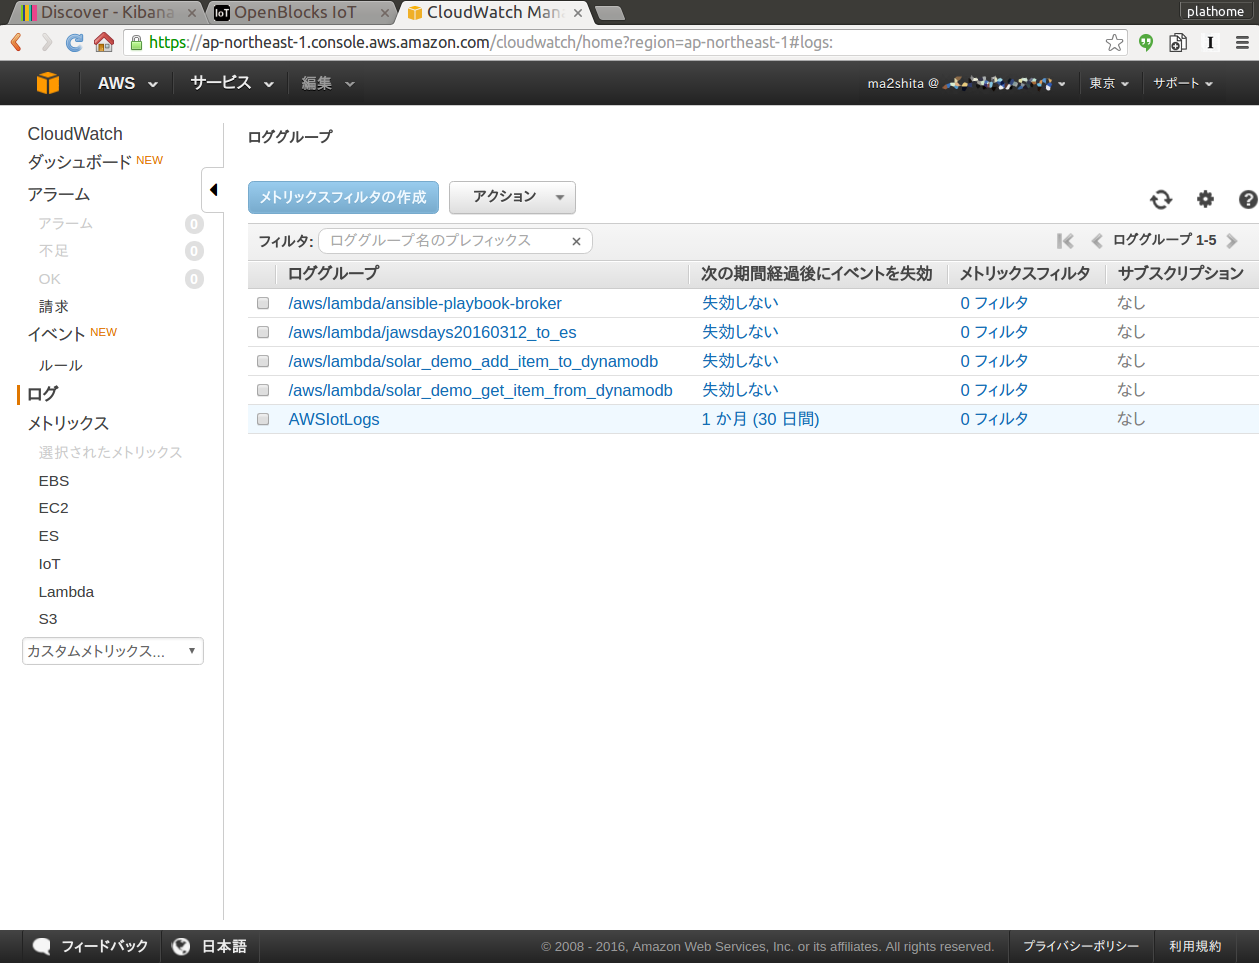Clear the log group filter field

coord(576,241)
